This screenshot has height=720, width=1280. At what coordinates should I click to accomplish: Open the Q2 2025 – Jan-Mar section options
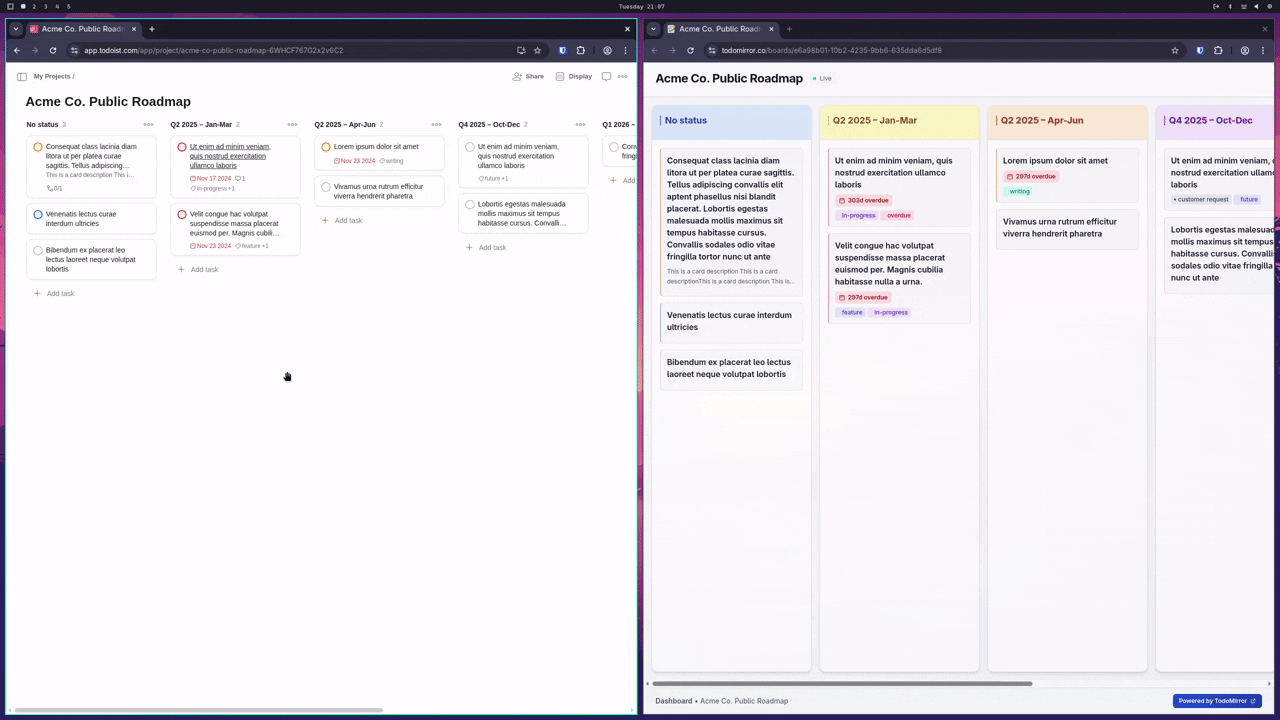(292, 125)
